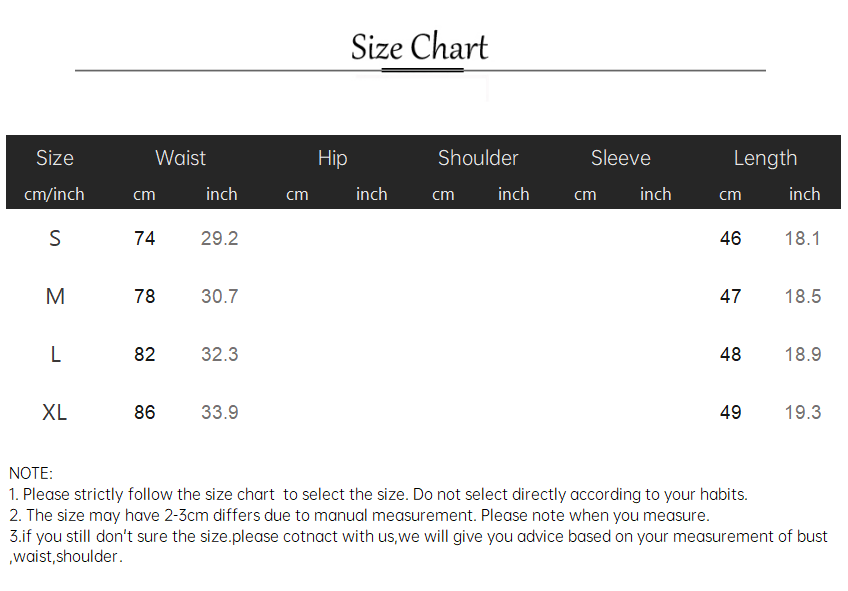Click the cm/inch unit label
Image resolution: width=848 pixels, height=591 pixels.
54,194
